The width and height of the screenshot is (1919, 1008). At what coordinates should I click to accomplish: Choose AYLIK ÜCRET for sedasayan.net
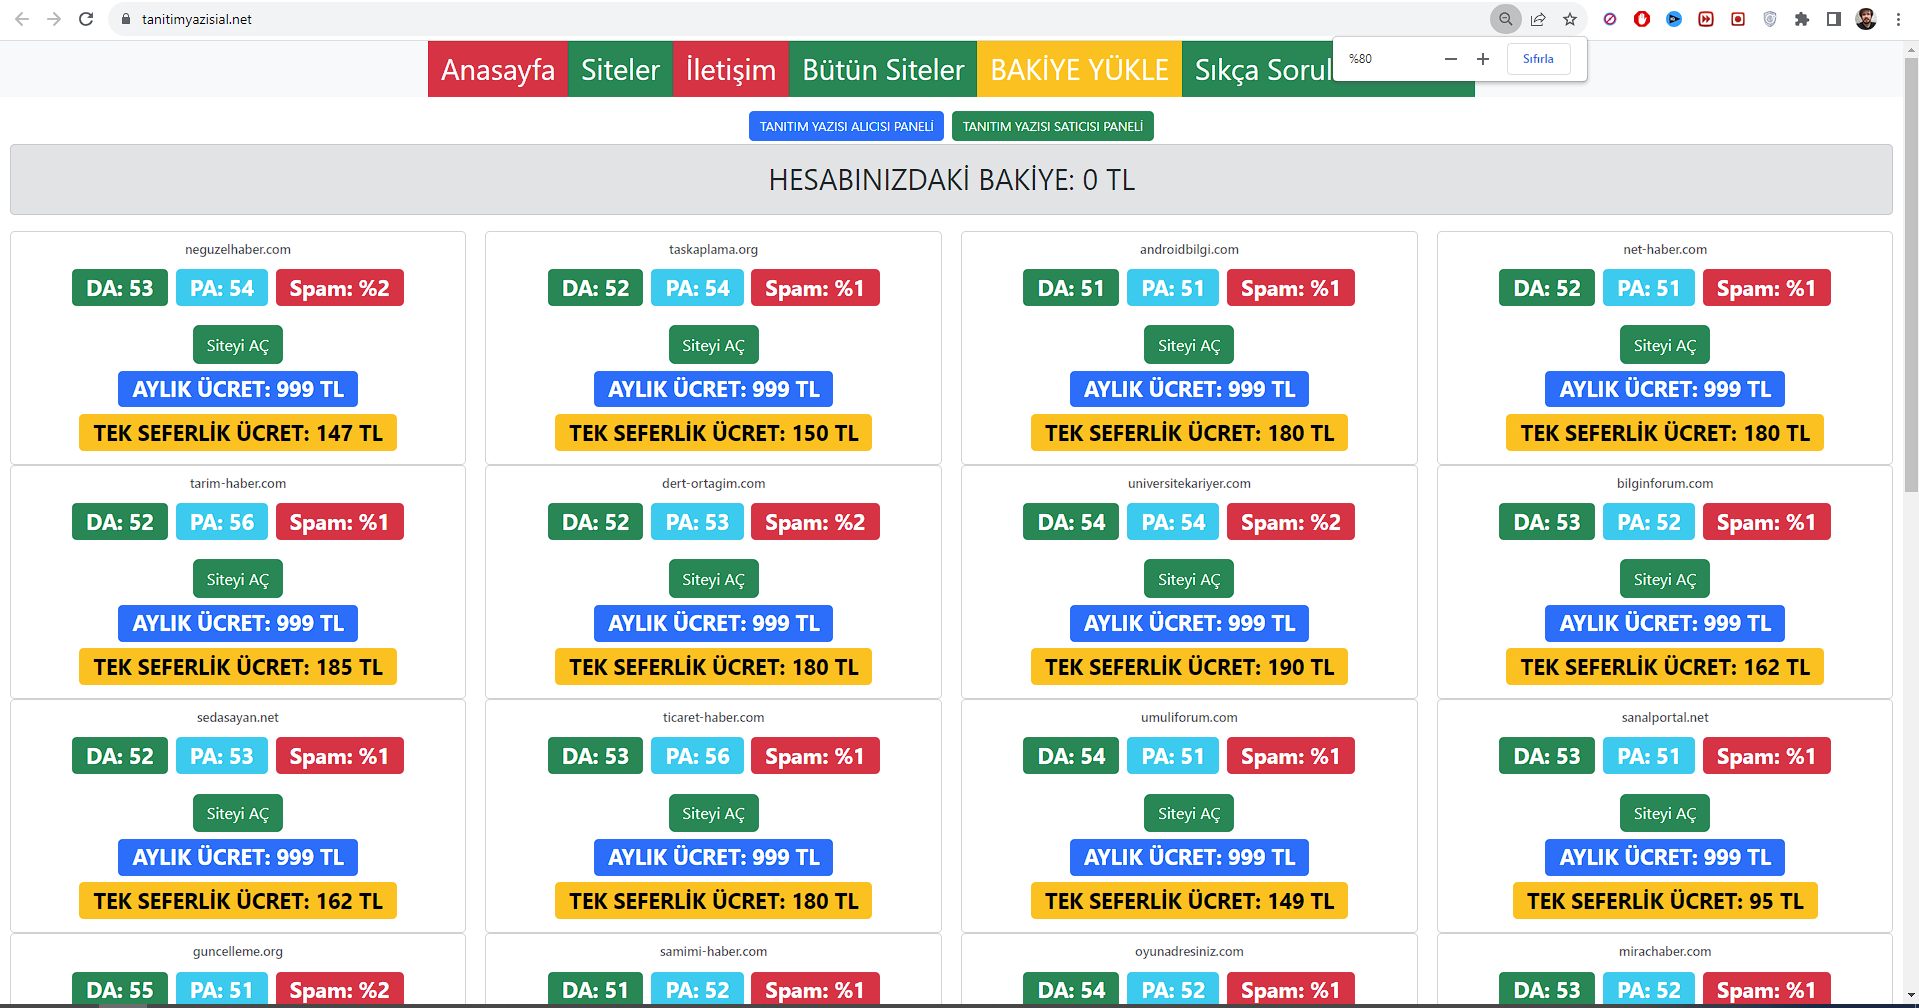(238, 857)
